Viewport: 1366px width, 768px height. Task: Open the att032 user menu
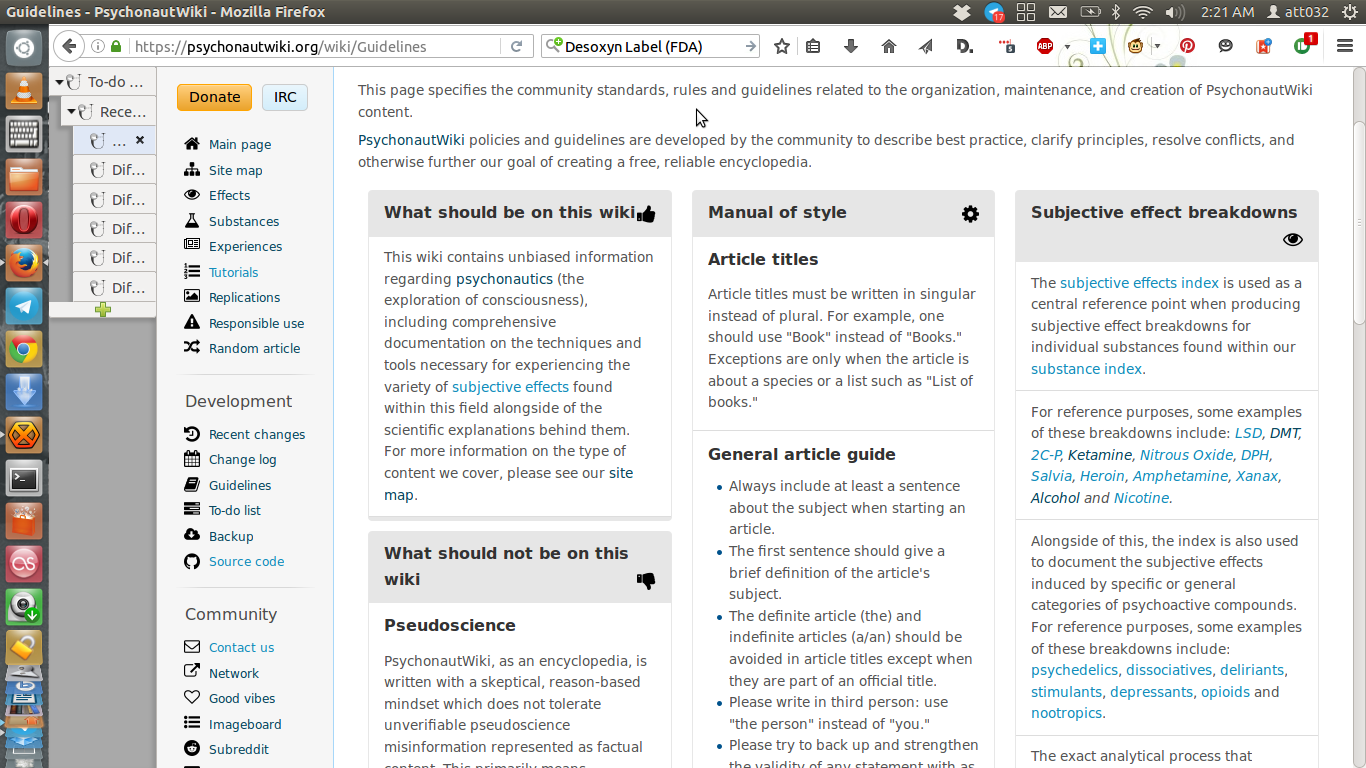[1297, 12]
